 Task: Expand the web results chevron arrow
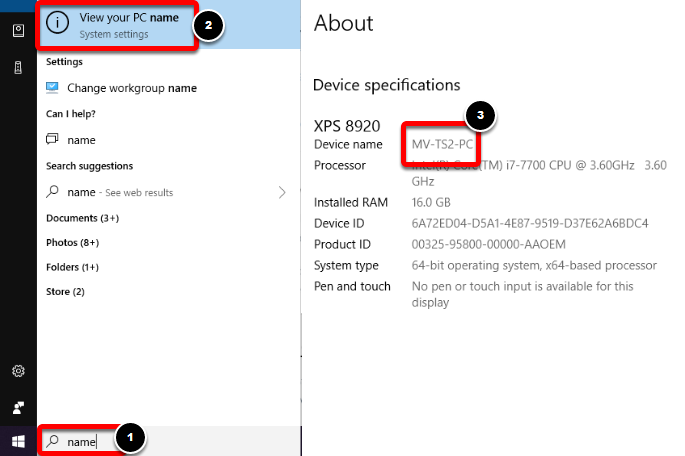(282, 192)
